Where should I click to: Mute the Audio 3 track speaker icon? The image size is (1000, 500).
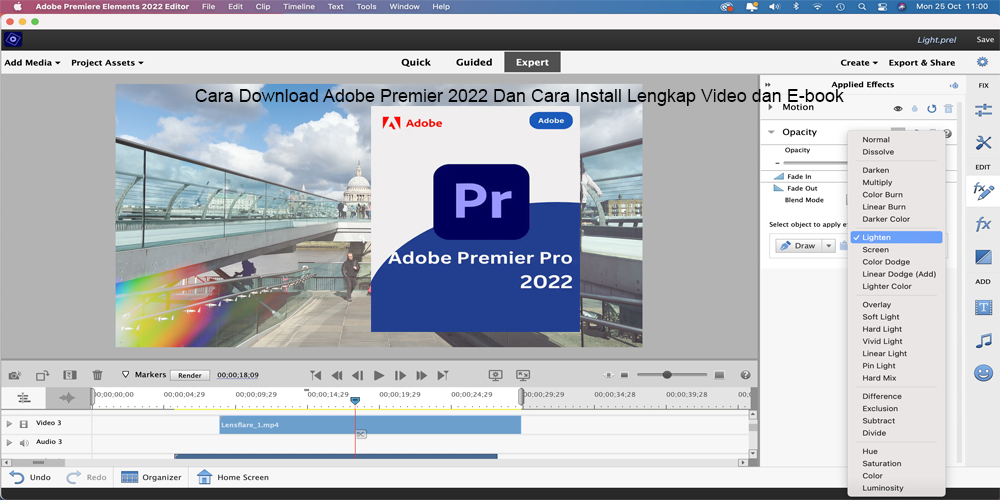(x=24, y=443)
